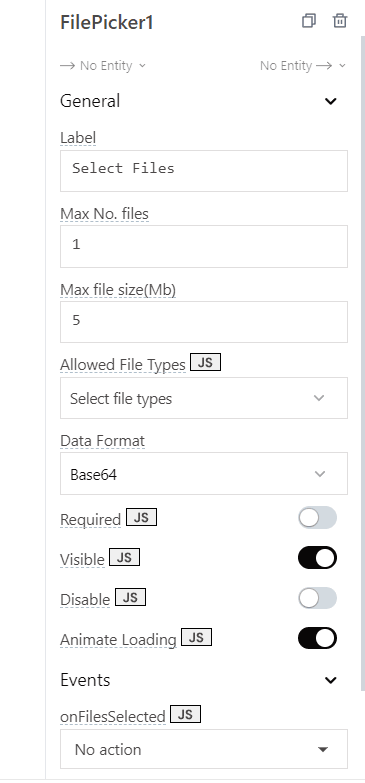Toggle JS mode for Visible property
Viewport: 365px width, 783px height.
coord(124,557)
